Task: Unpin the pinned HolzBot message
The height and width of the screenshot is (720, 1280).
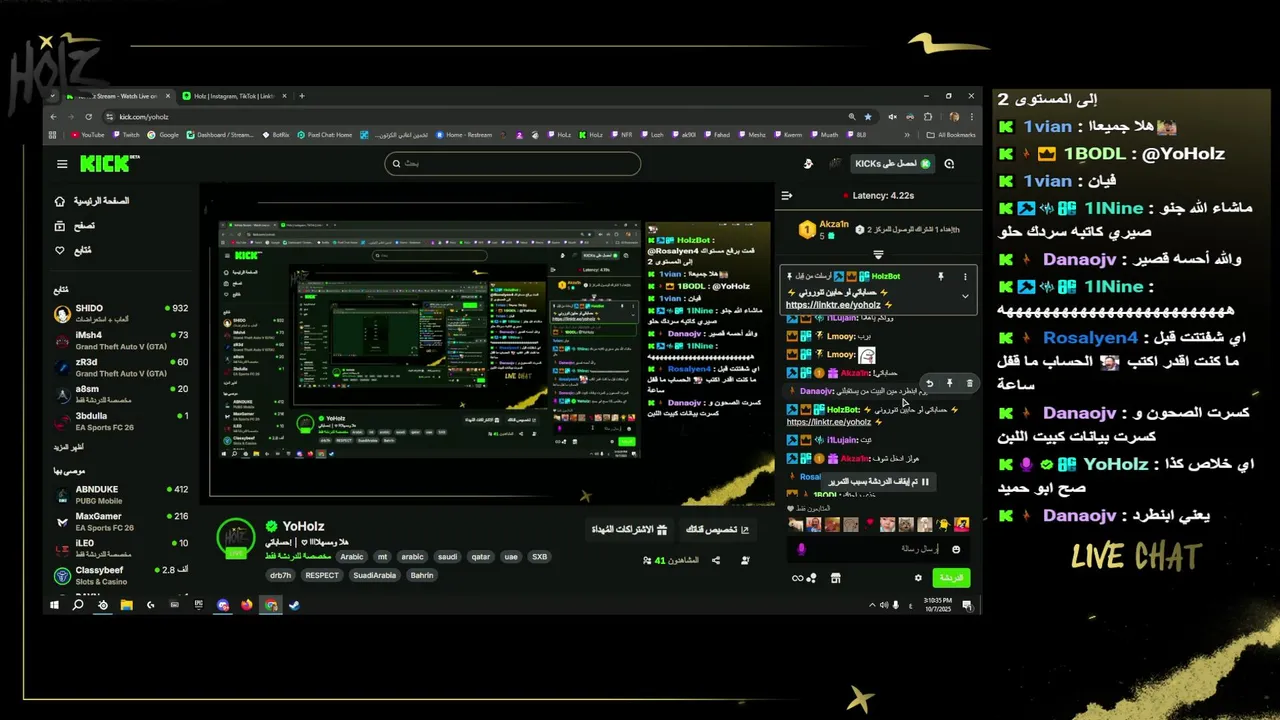Action: 941,276
